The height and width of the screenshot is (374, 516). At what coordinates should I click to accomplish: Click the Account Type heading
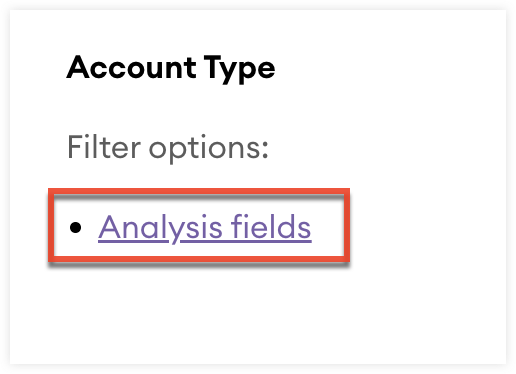(x=171, y=69)
